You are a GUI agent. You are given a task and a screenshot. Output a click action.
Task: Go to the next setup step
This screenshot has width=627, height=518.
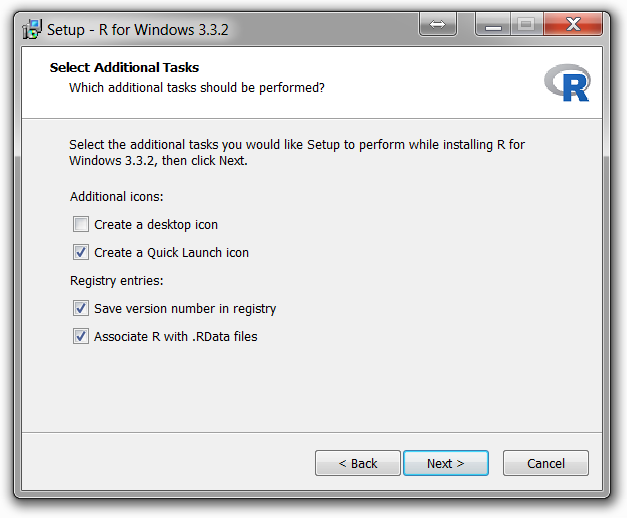(x=446, y=463)
